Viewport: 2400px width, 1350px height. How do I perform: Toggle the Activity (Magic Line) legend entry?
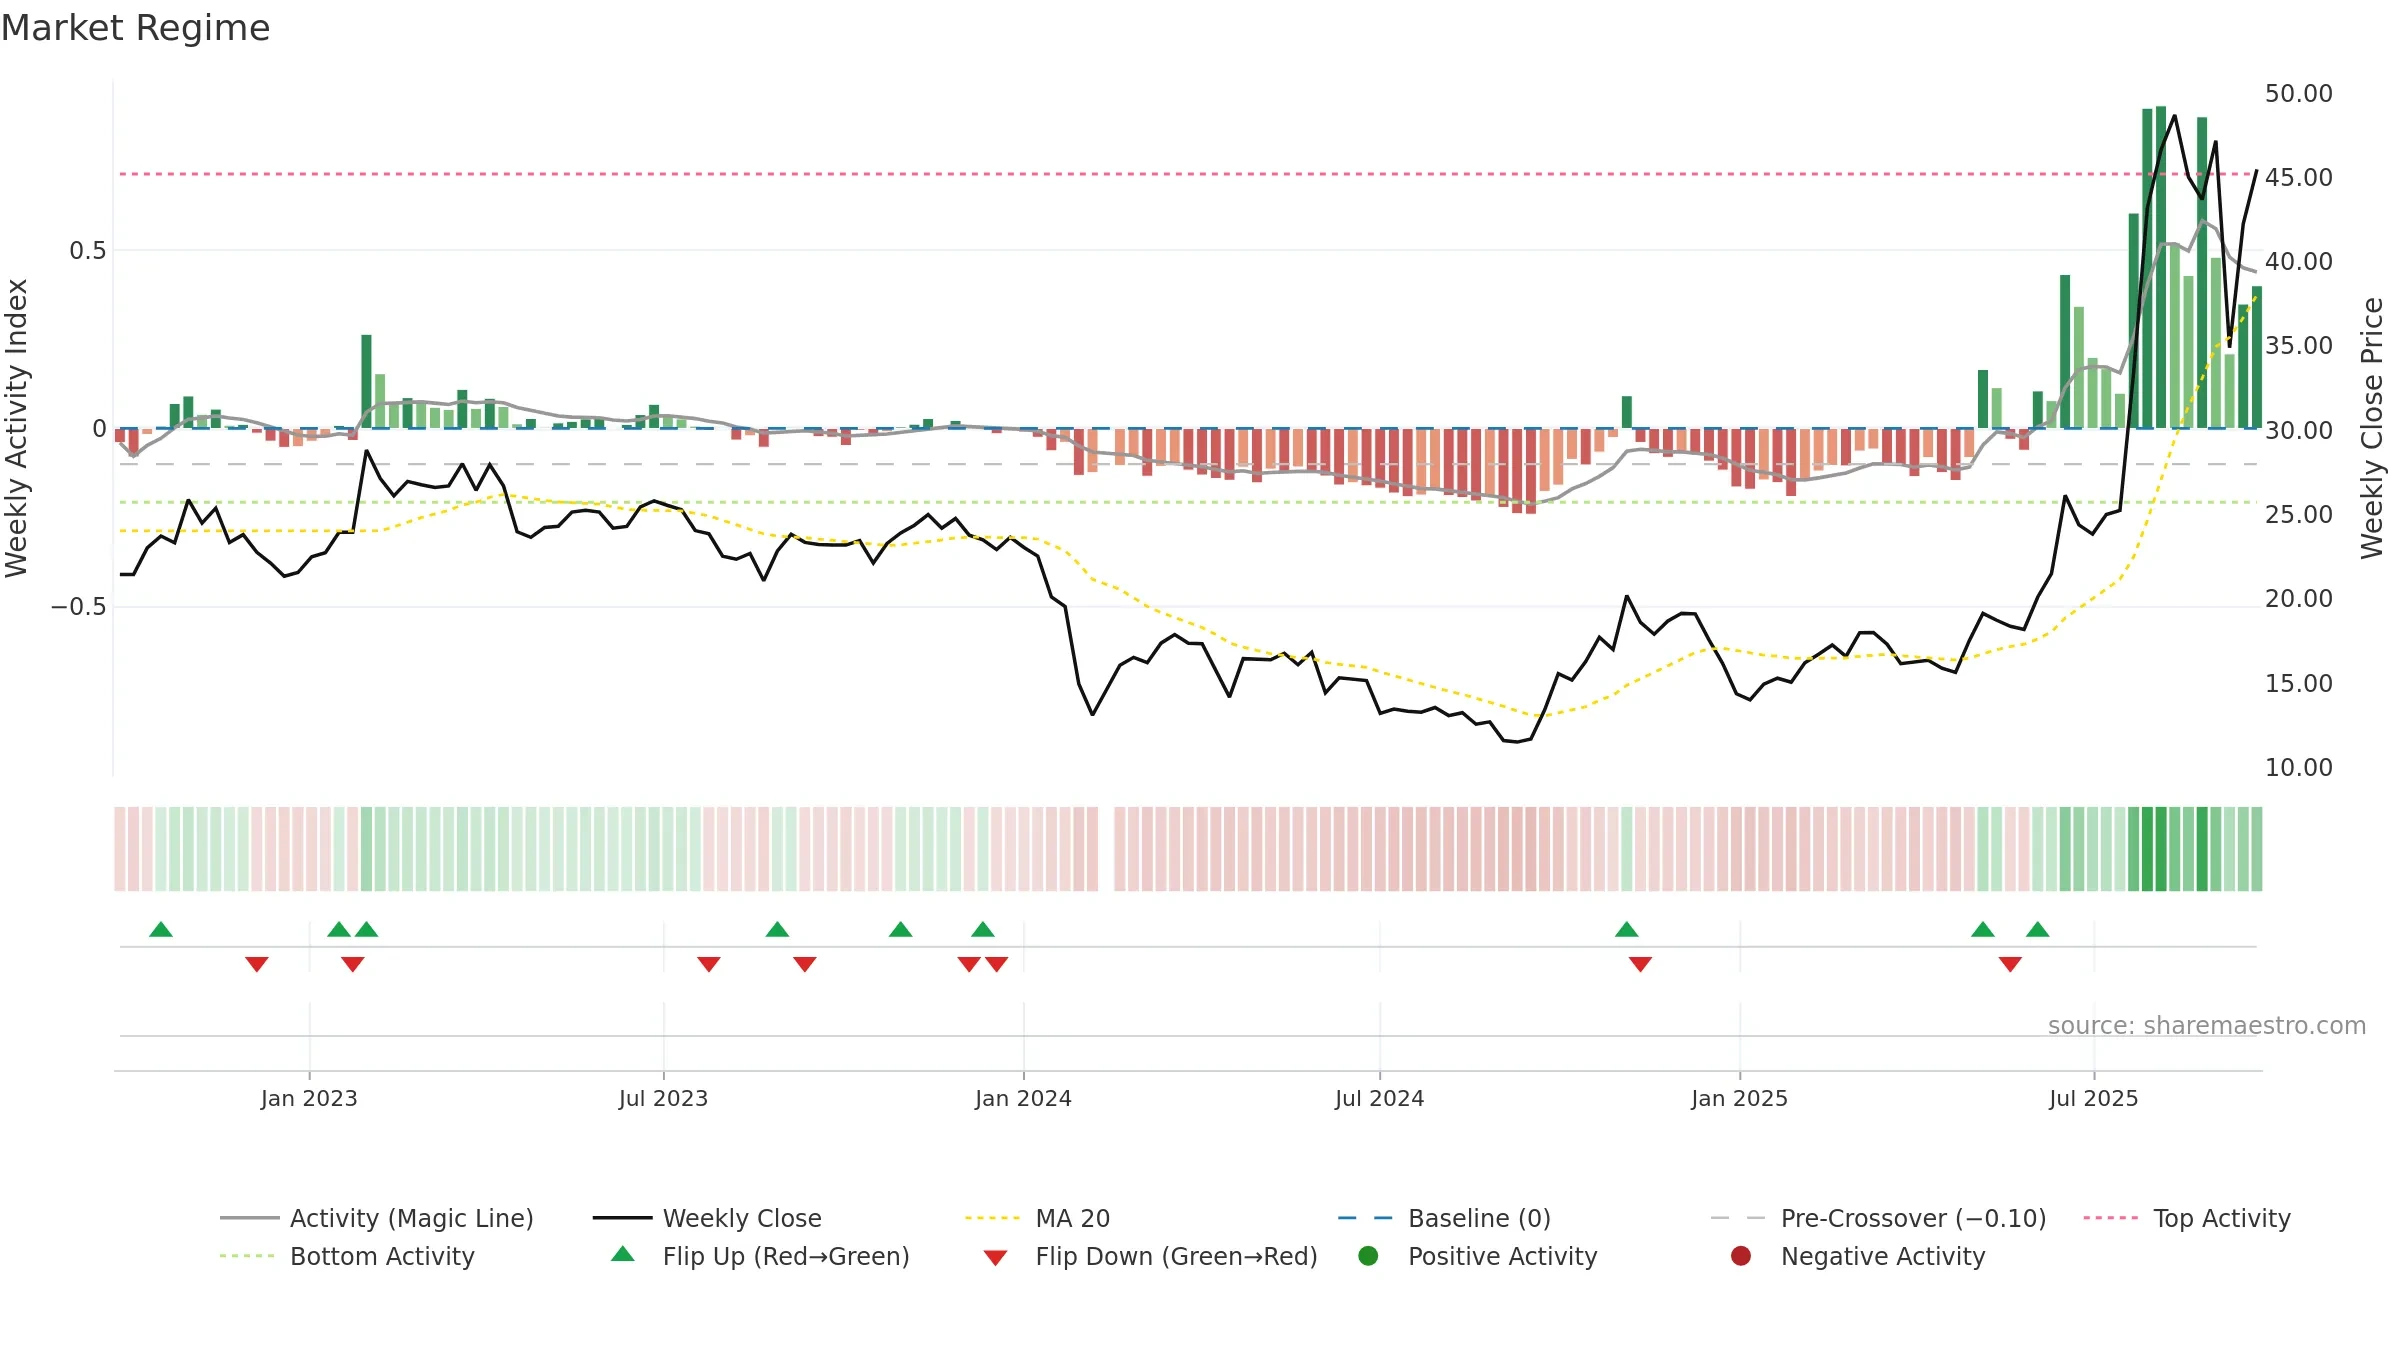tap(377, 1218)
